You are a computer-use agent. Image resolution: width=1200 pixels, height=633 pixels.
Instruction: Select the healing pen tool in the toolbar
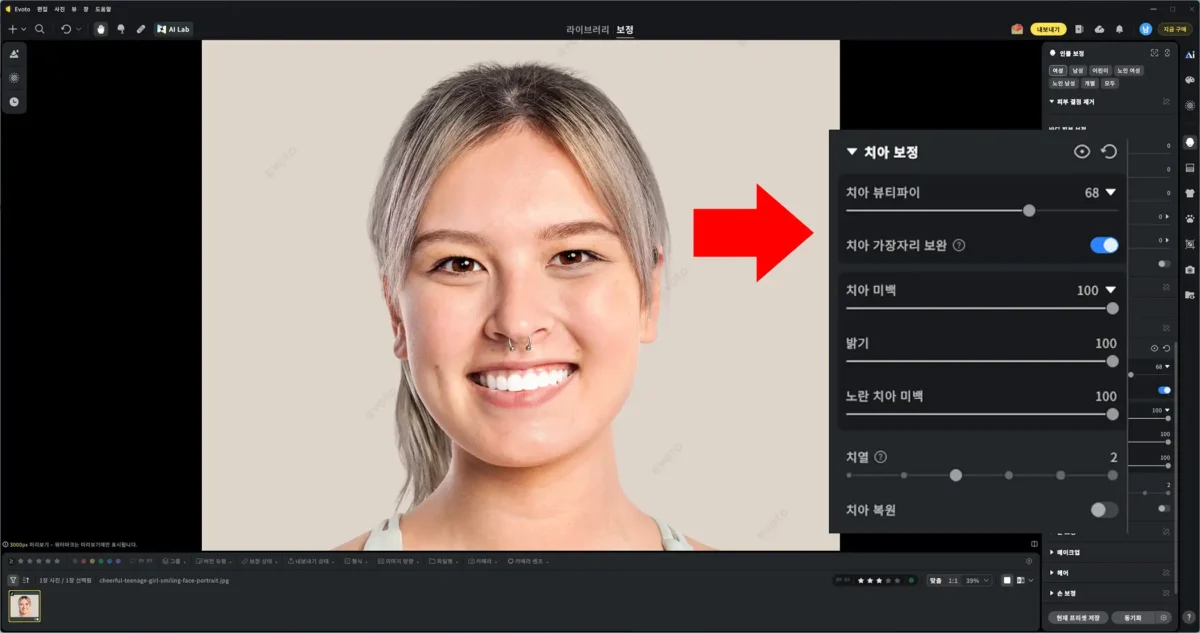click(x=141, y=29)
